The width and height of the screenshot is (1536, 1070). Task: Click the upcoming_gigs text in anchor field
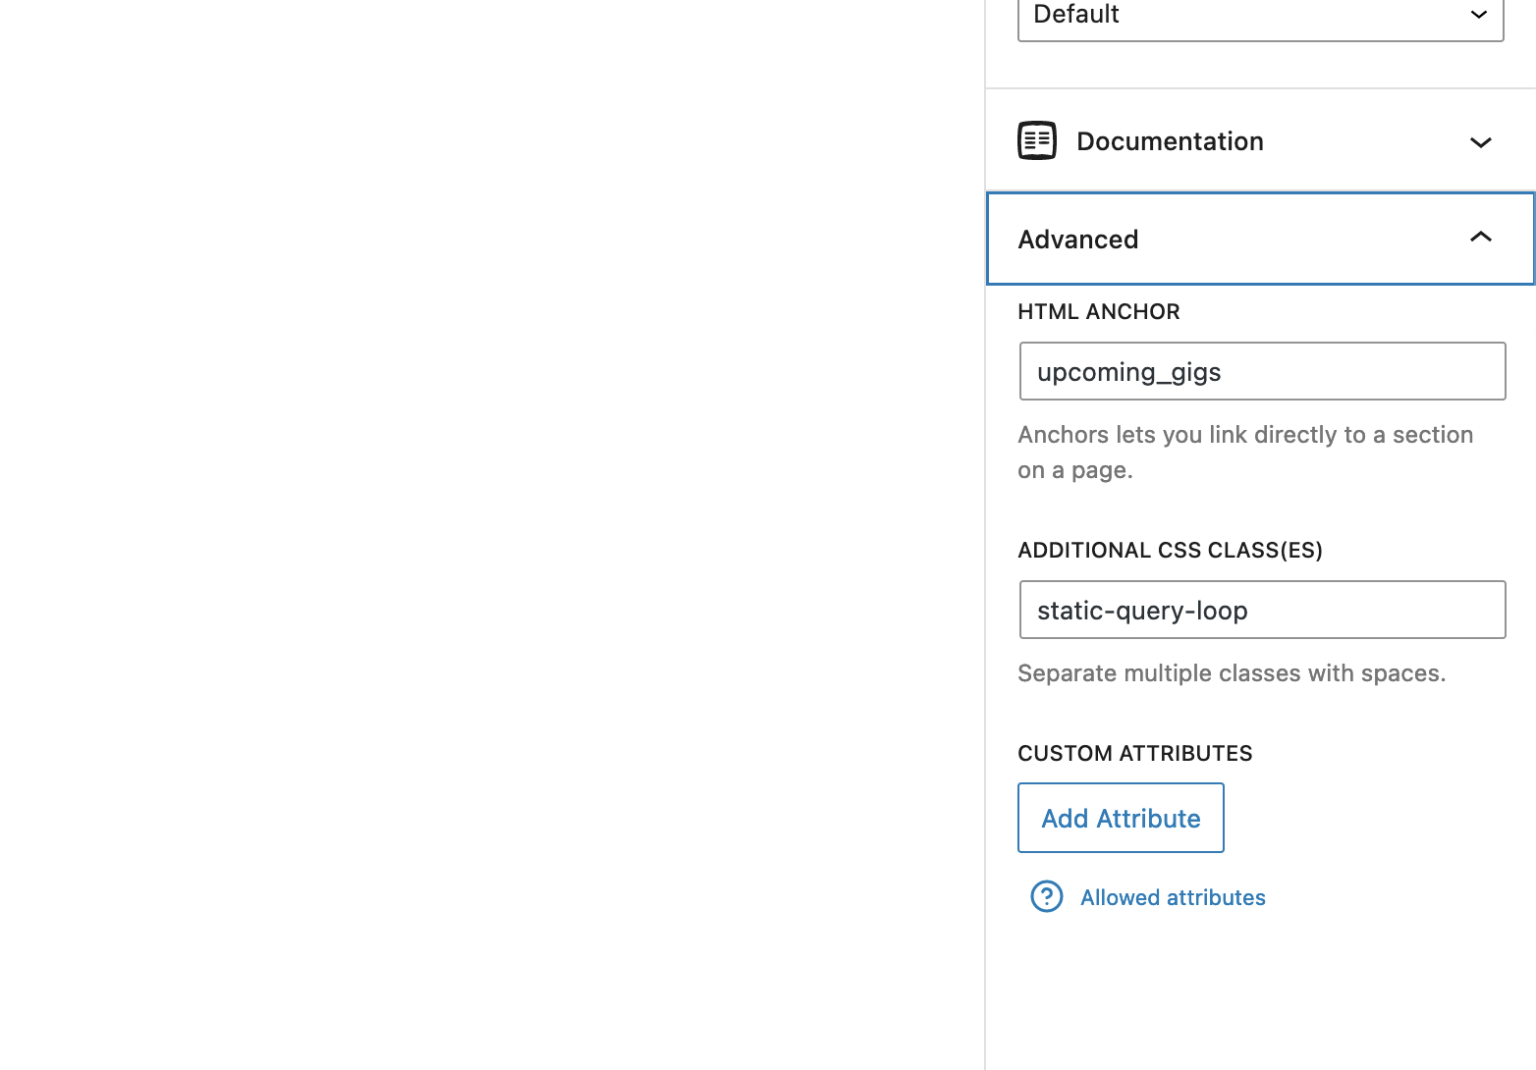coord(1129,372)
